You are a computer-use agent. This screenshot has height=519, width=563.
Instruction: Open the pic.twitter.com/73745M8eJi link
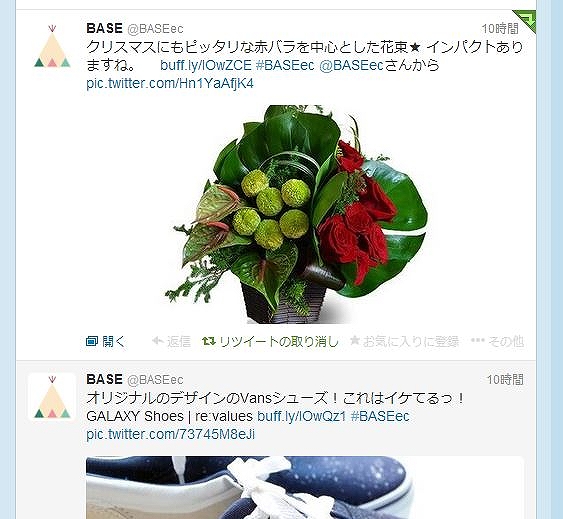click(171, 434)
